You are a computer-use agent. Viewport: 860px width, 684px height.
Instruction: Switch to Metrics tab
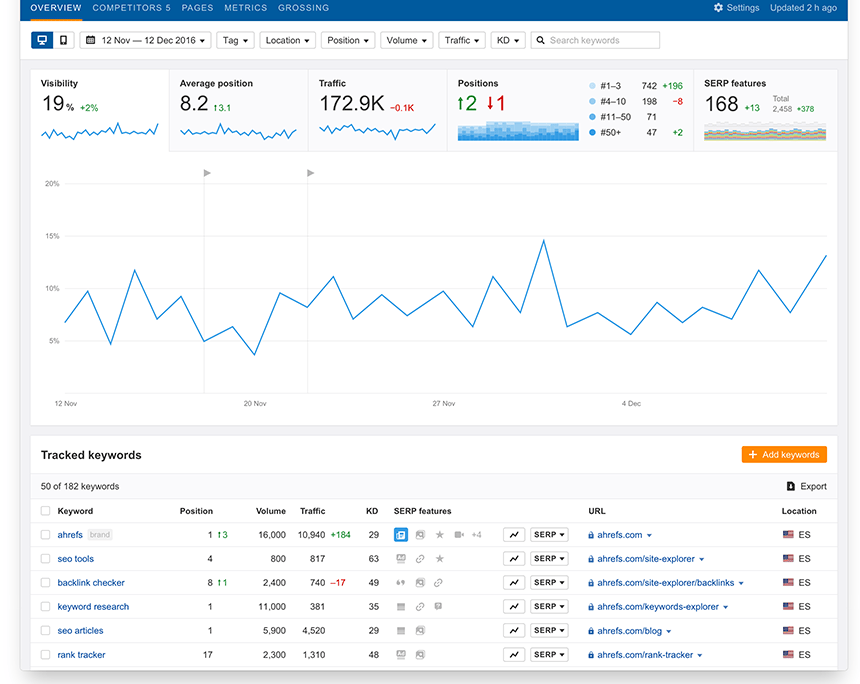245,8
